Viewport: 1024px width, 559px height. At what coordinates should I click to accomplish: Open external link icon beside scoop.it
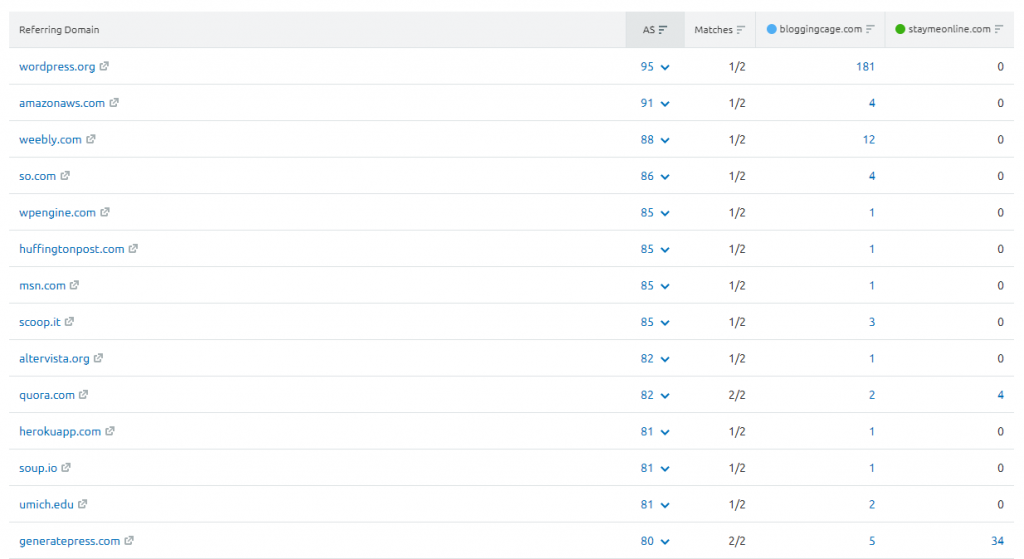coord(69,322)
